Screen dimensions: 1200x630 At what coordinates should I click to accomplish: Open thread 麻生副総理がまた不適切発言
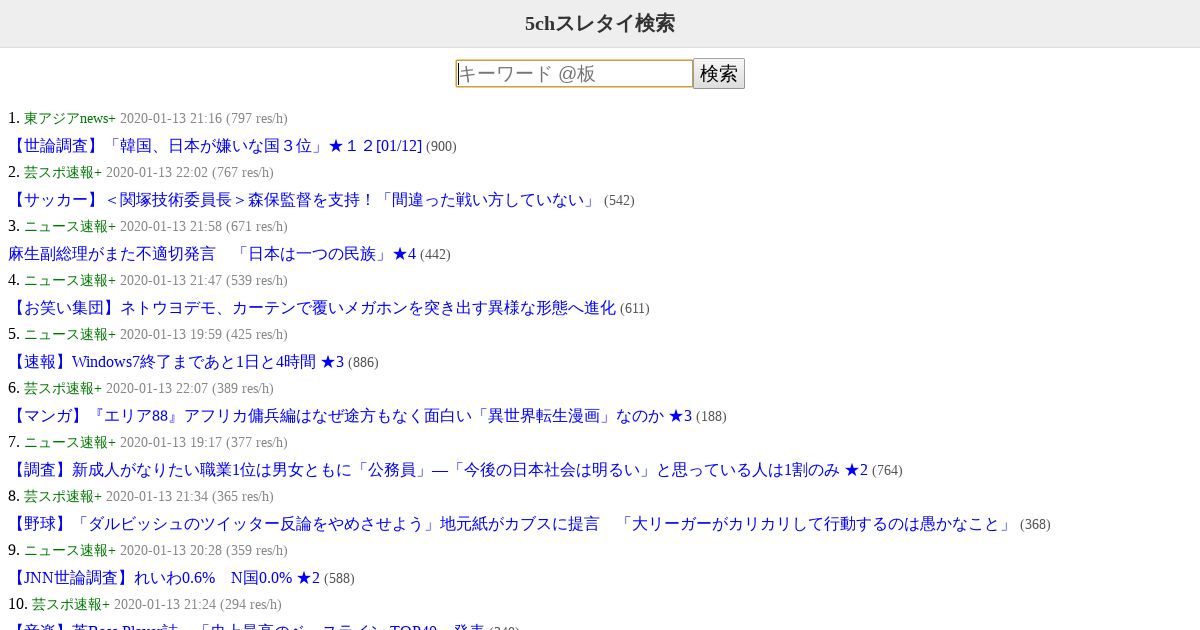coord(212,254)
